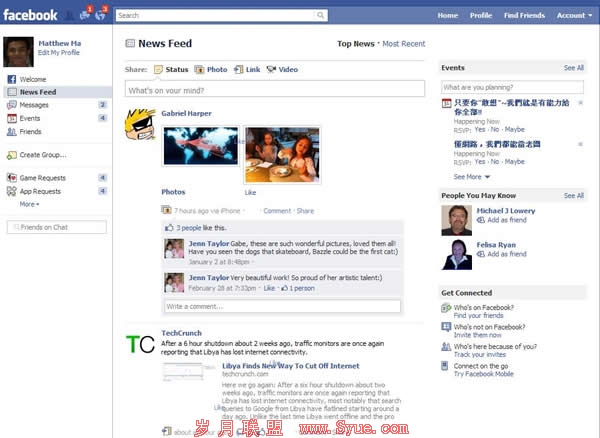600x438 pixels.
Task: Open the girls at table photo thumbnail
Action: (x=282, y=155)
